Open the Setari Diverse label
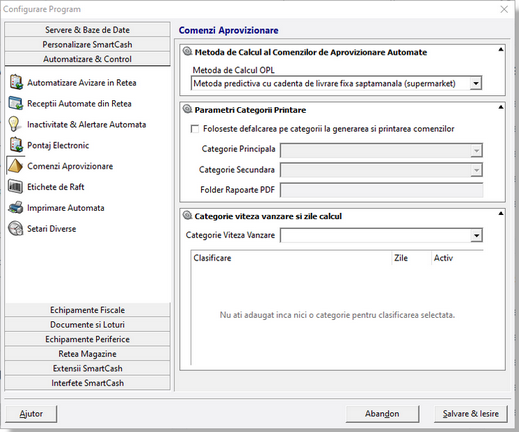 (52, 229)
